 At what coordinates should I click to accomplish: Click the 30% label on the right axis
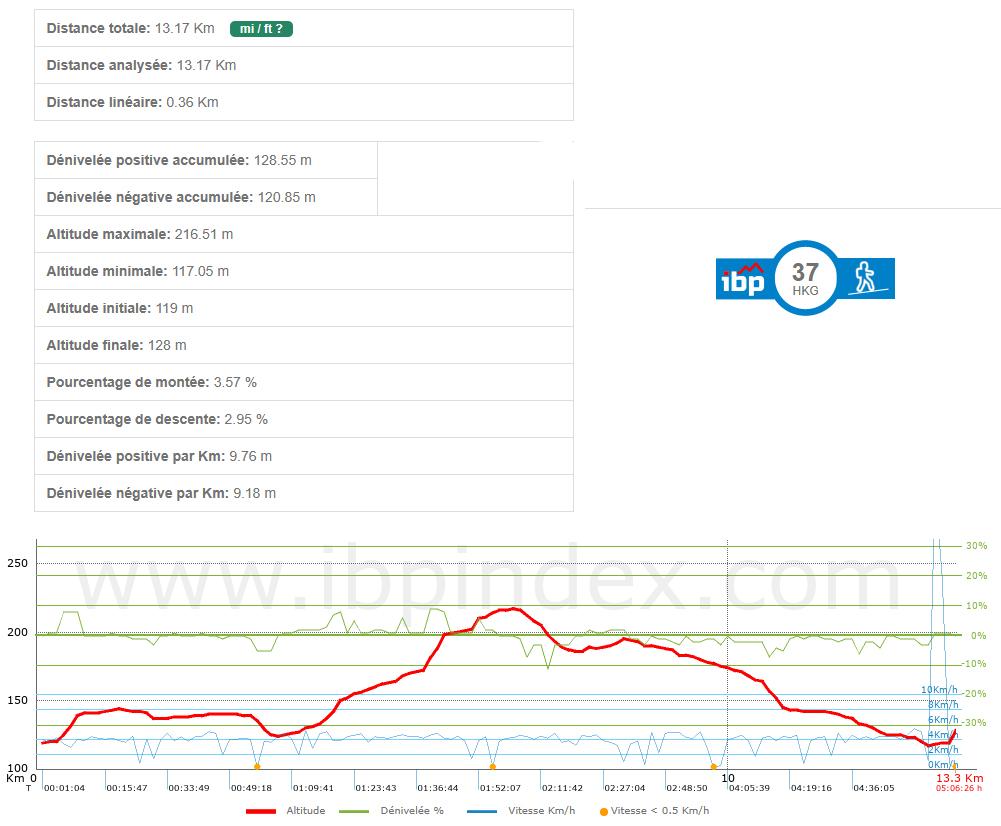pyautogui.click(x=976, y=546)
